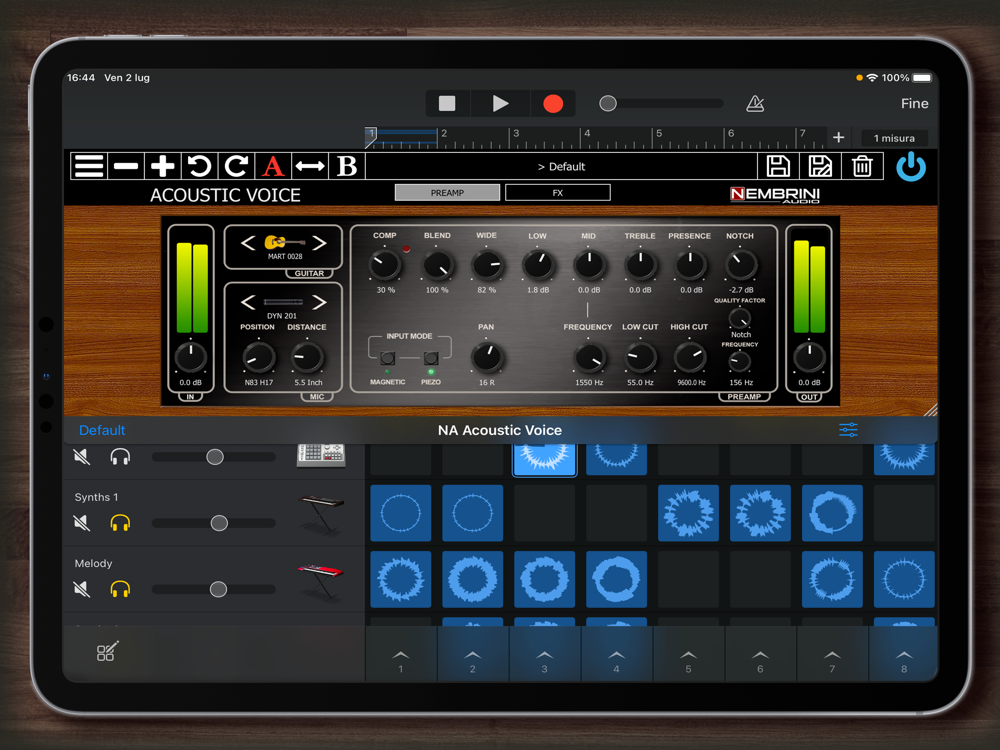Trigger column 3 with its chevron
Screen dimensions: 1000x750
tap(544, 654)
